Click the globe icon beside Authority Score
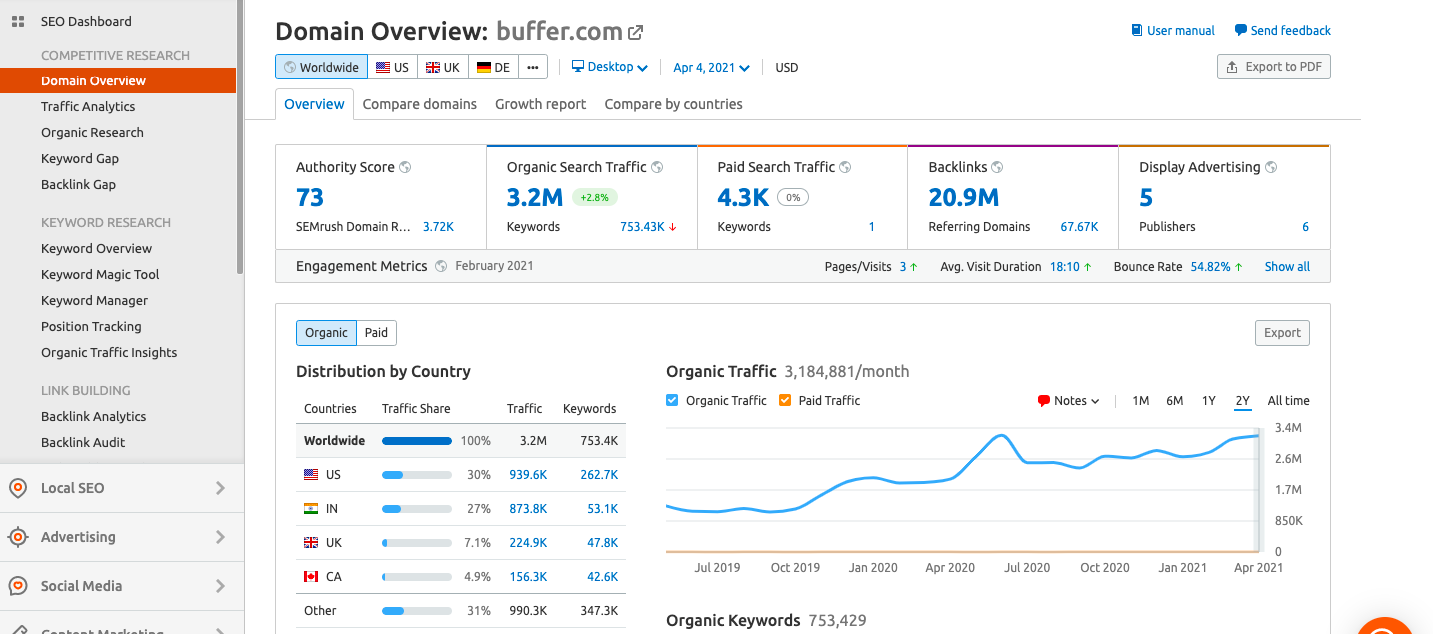The width and height of the screenshot is (1433, 634). point(405,167)
